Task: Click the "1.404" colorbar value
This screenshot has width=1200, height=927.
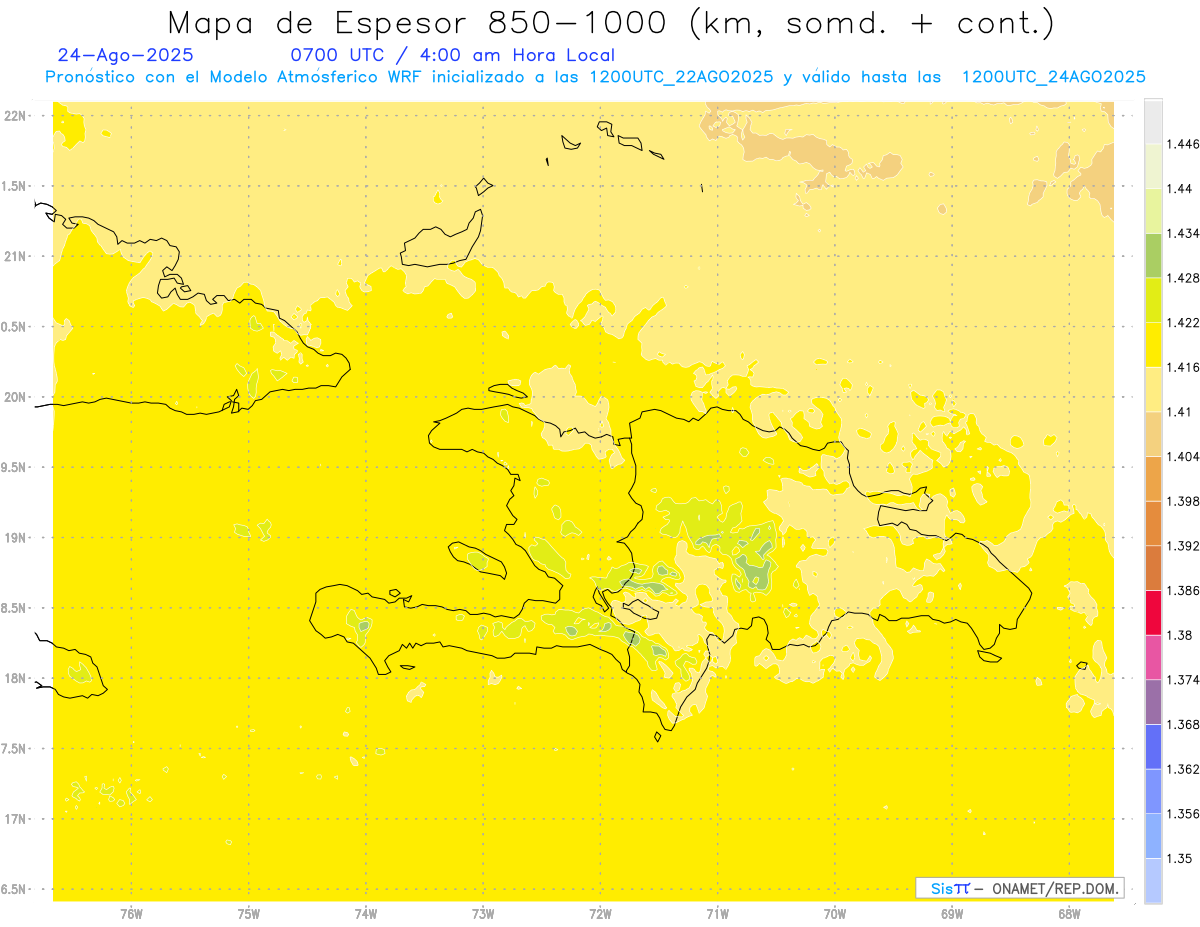Action: coord(1183,456)
